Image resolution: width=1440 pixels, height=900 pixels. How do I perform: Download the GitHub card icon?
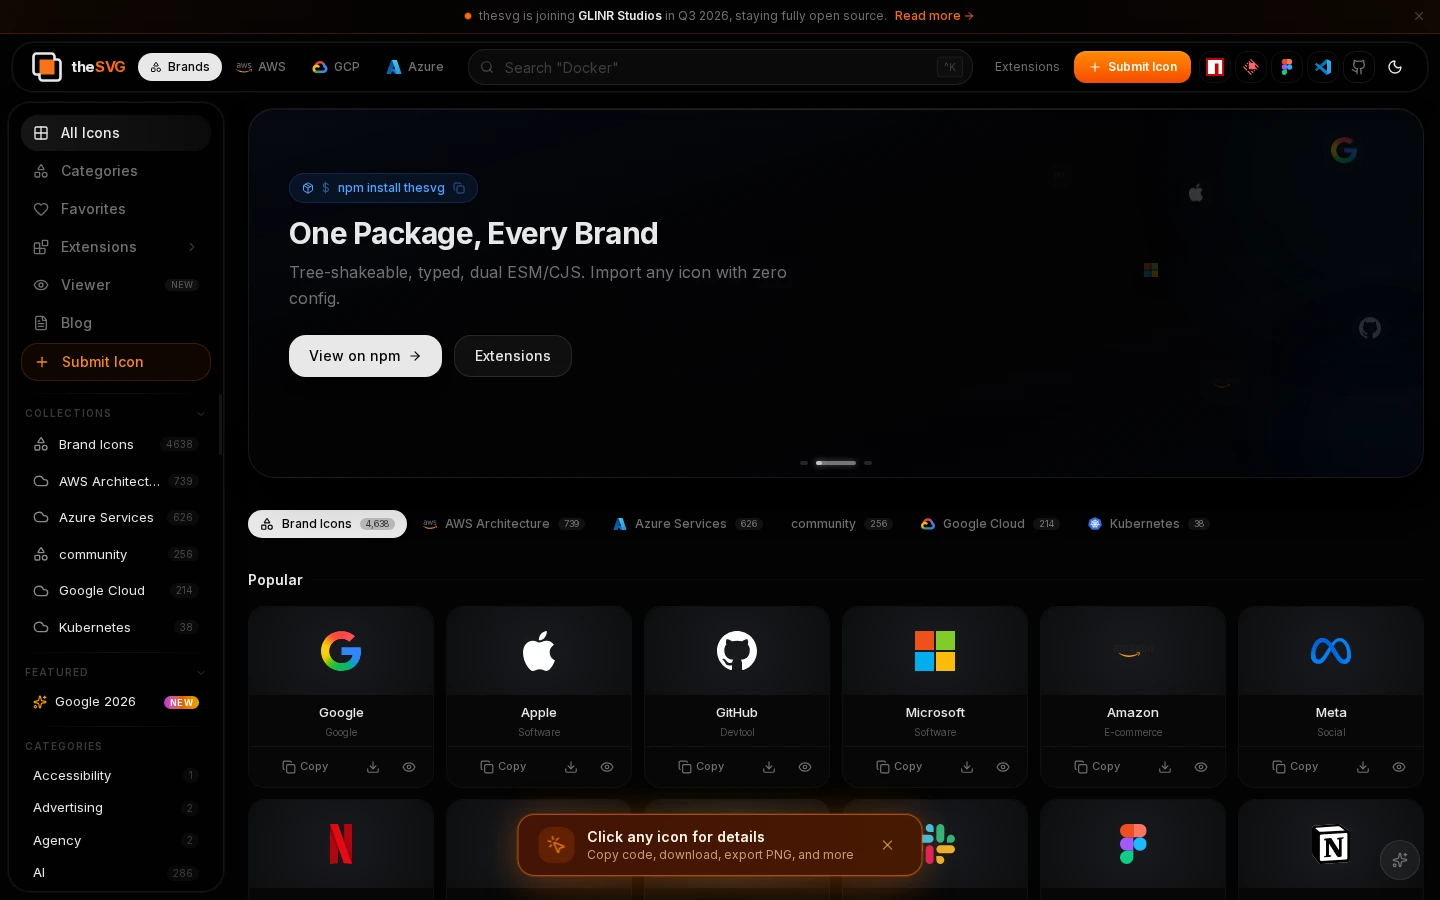pos(769,767)
